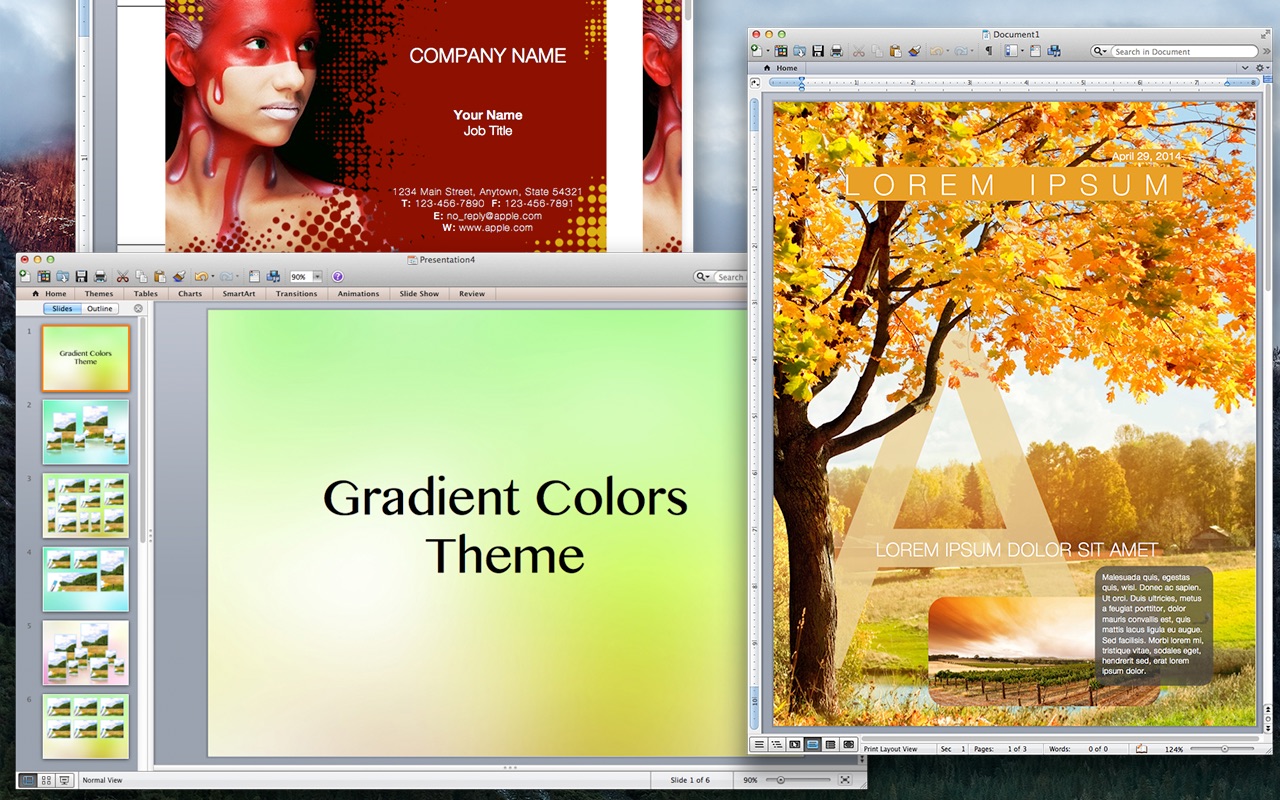Adjust the PowerPoint zoom slider
Viewport: 1280px width, 800px height.
coord(781,780)
